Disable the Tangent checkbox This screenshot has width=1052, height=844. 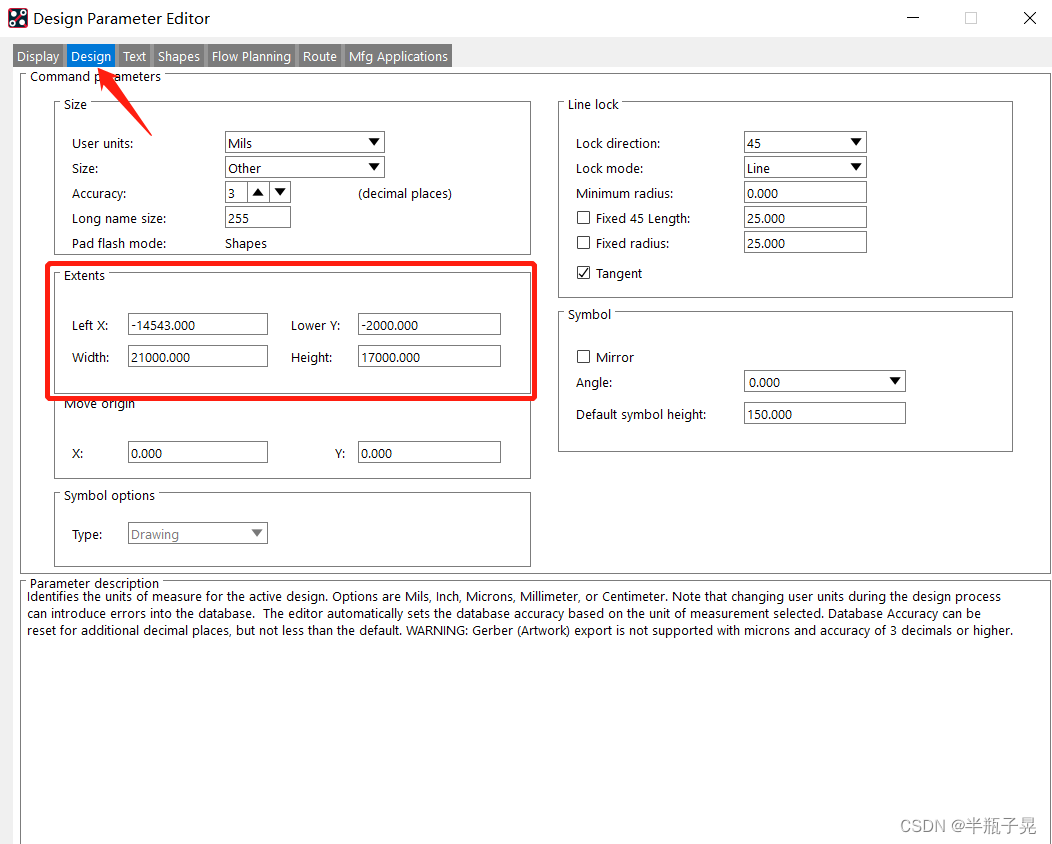click(x=583, y=273)
